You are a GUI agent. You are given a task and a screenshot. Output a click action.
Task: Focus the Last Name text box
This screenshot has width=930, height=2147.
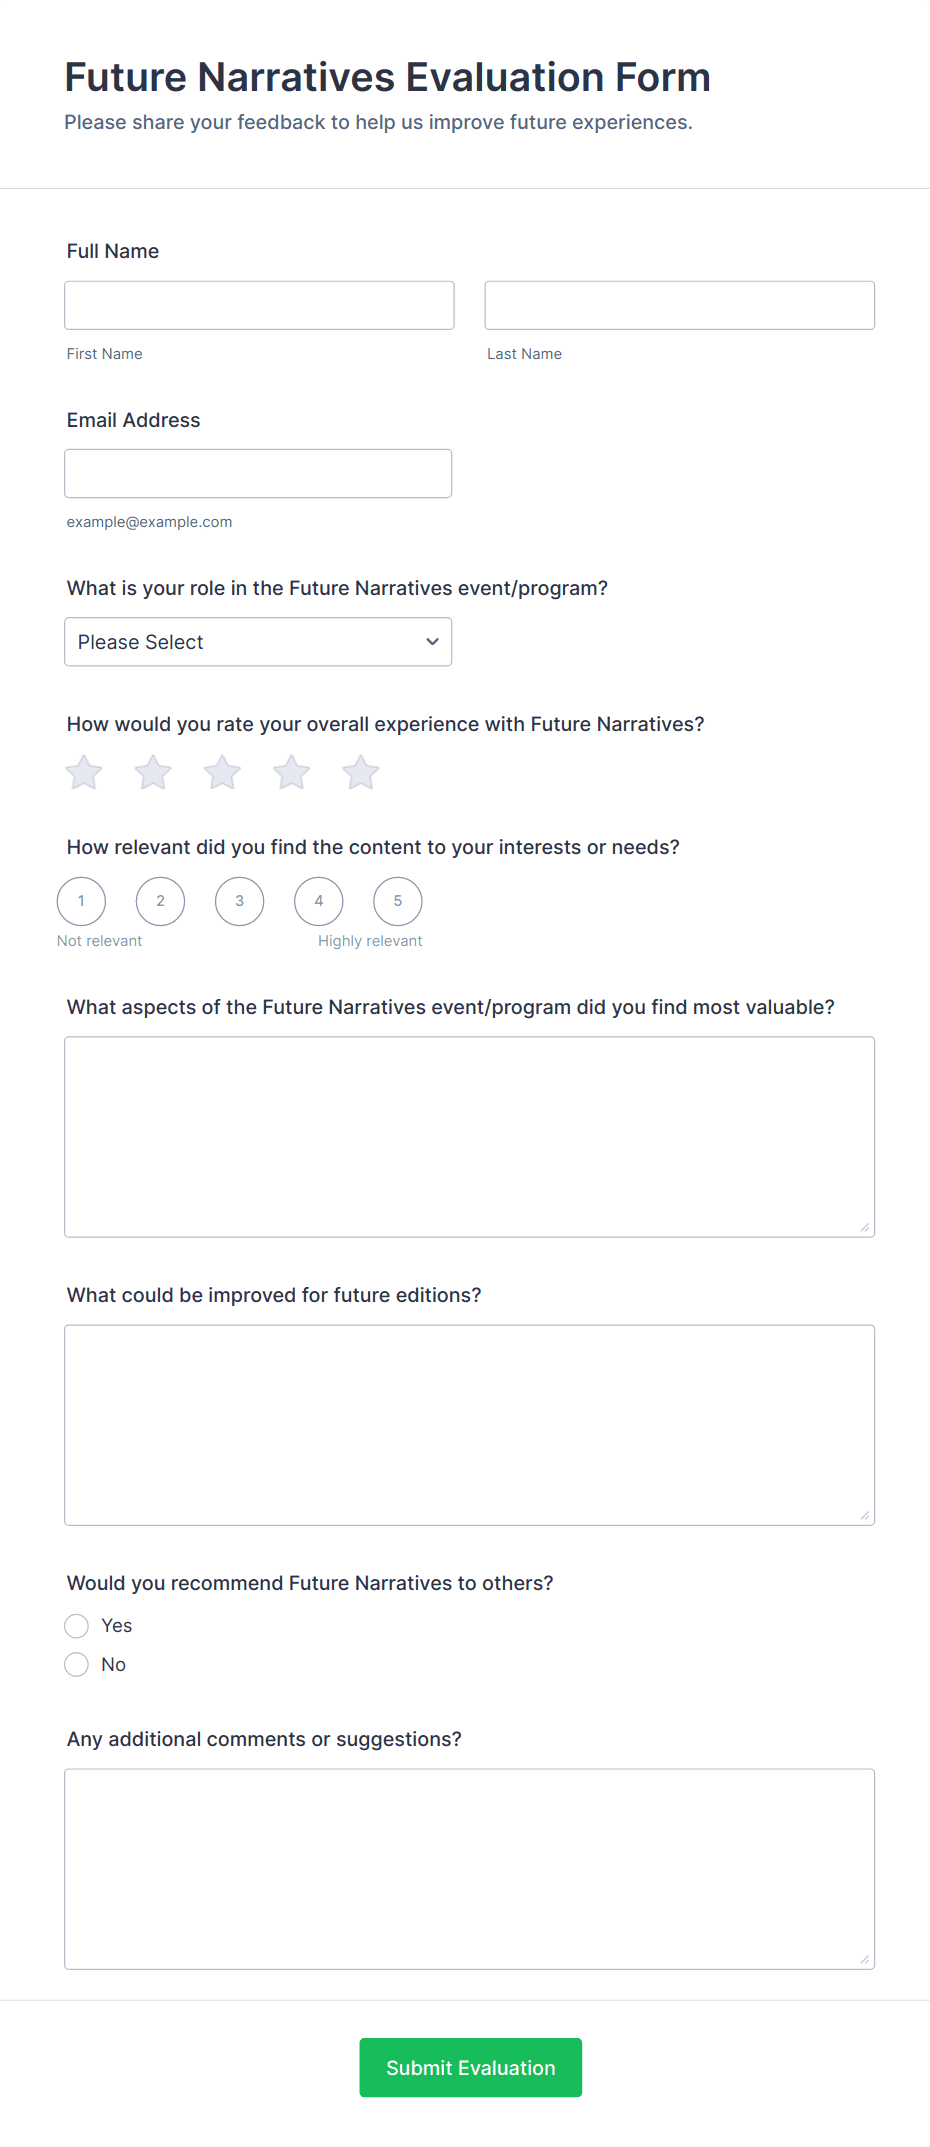click(x=679, y=305)
